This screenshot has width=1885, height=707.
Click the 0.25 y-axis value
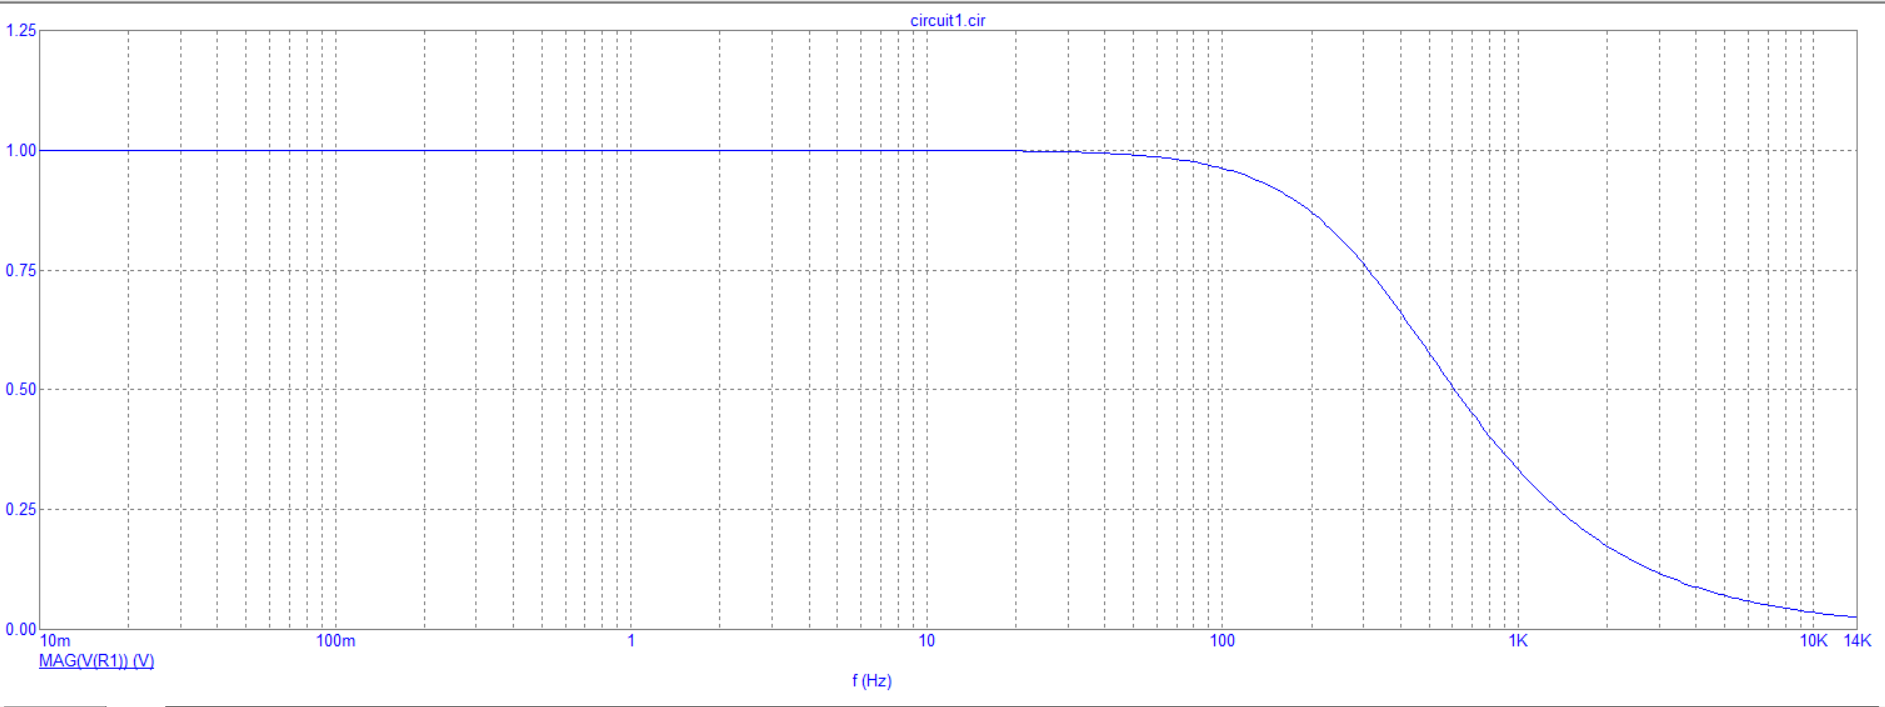click(21, 510)
